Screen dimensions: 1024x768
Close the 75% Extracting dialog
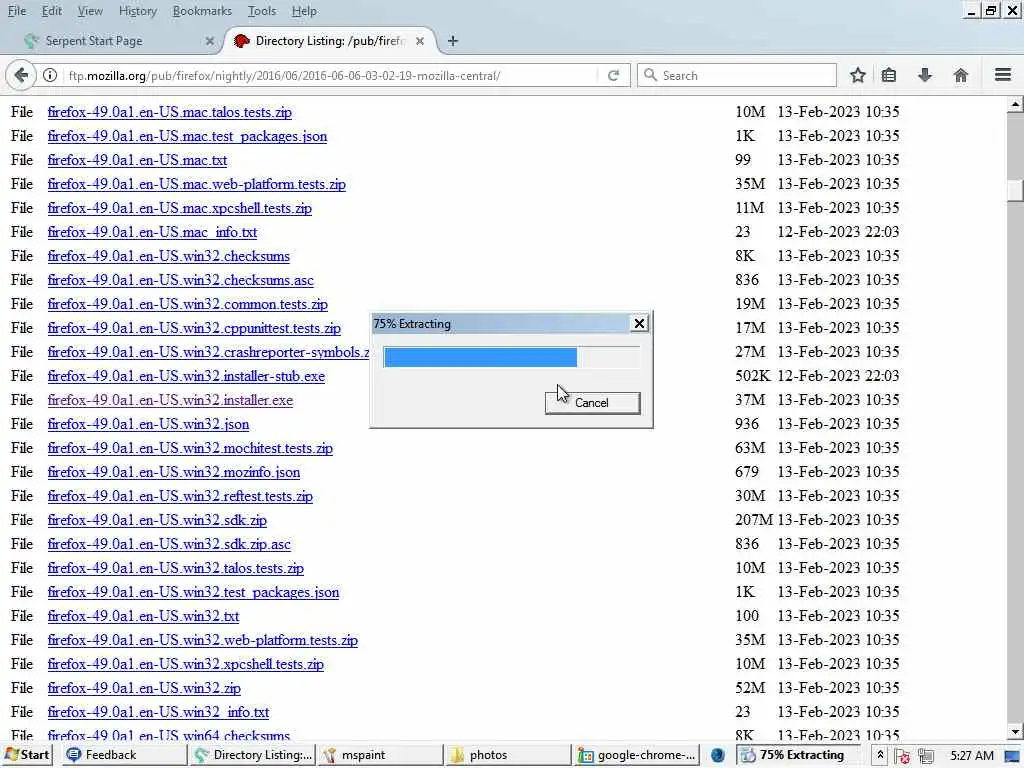point(639,323)
